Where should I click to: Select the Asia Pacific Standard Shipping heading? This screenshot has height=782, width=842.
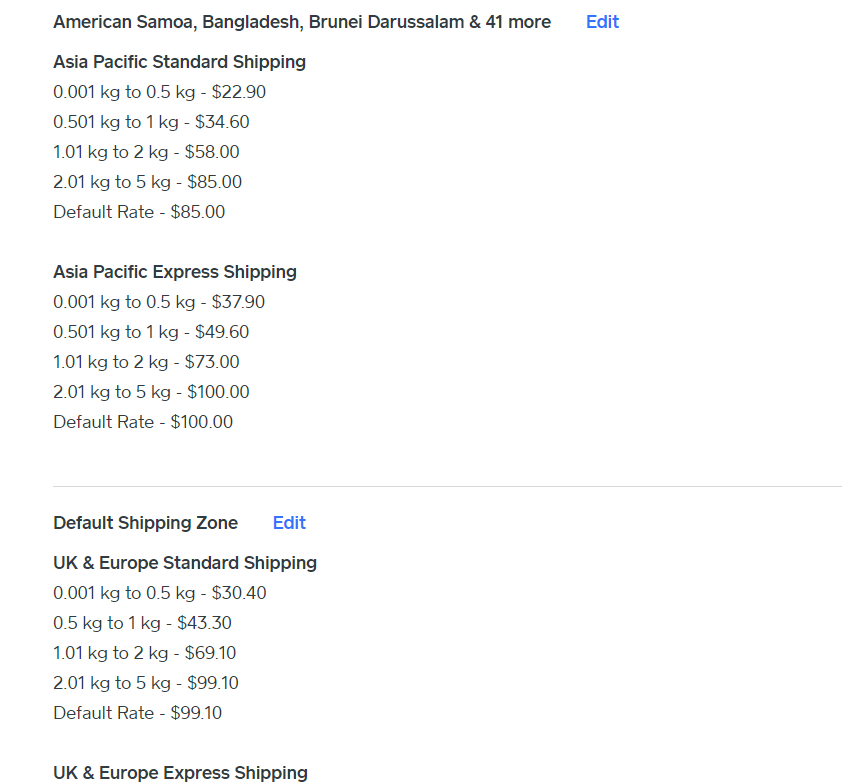[x=179, y=62]
